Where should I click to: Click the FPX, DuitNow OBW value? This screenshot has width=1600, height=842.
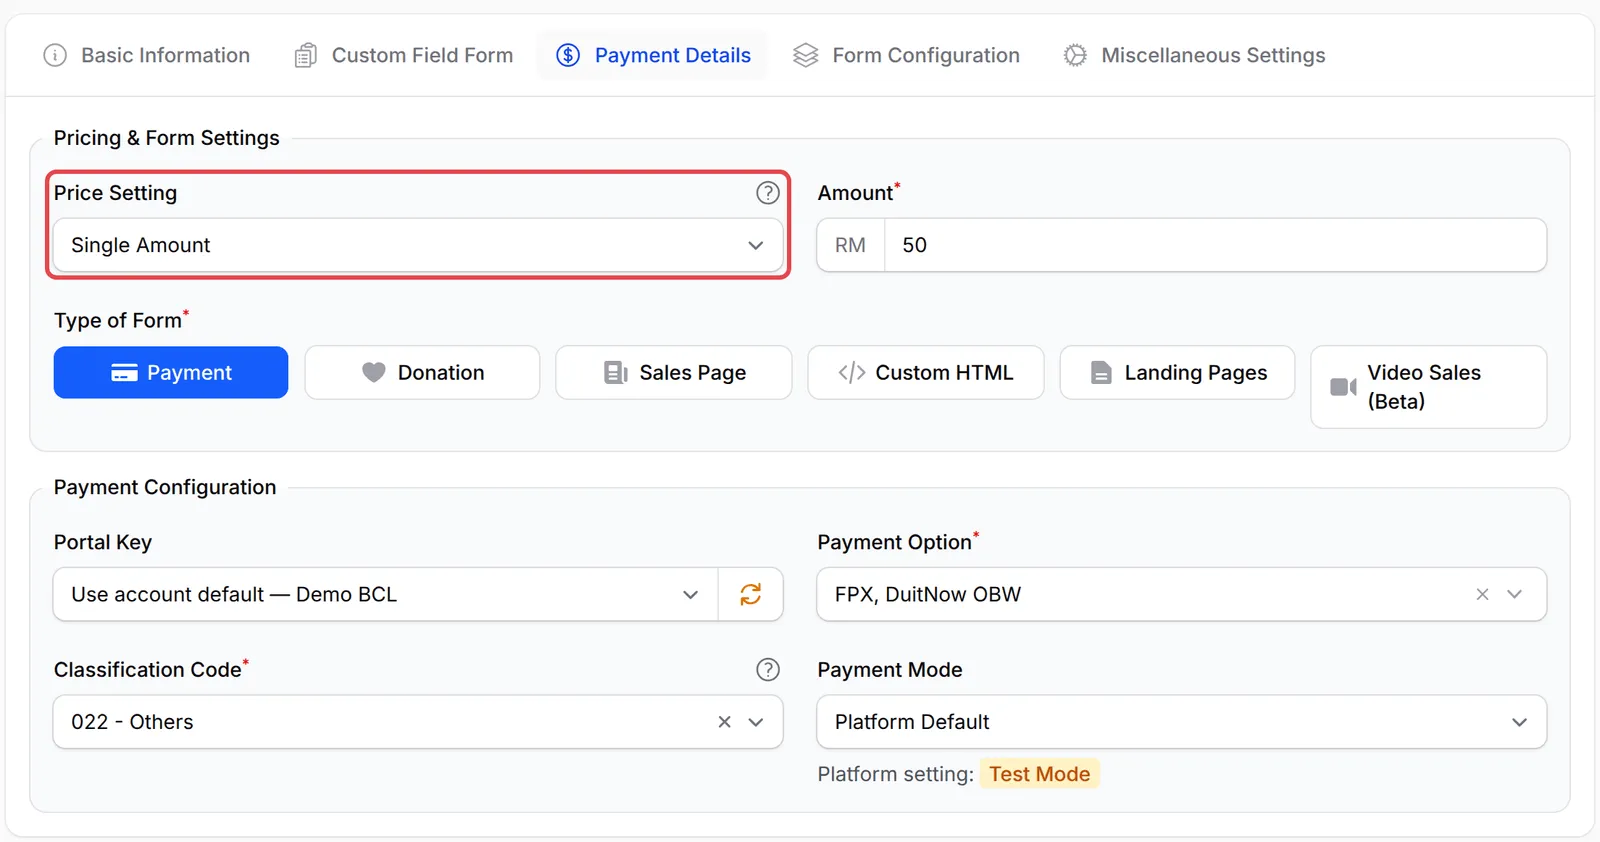(x=928, y=595)
